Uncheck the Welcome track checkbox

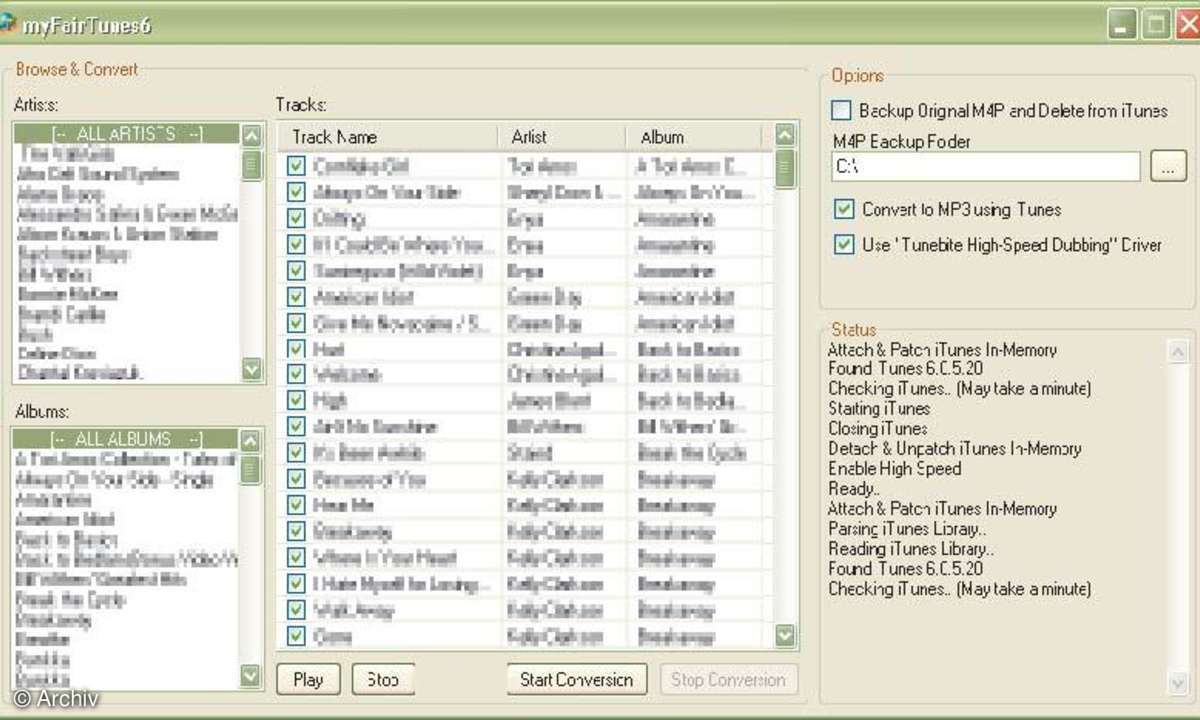(296, 375)
